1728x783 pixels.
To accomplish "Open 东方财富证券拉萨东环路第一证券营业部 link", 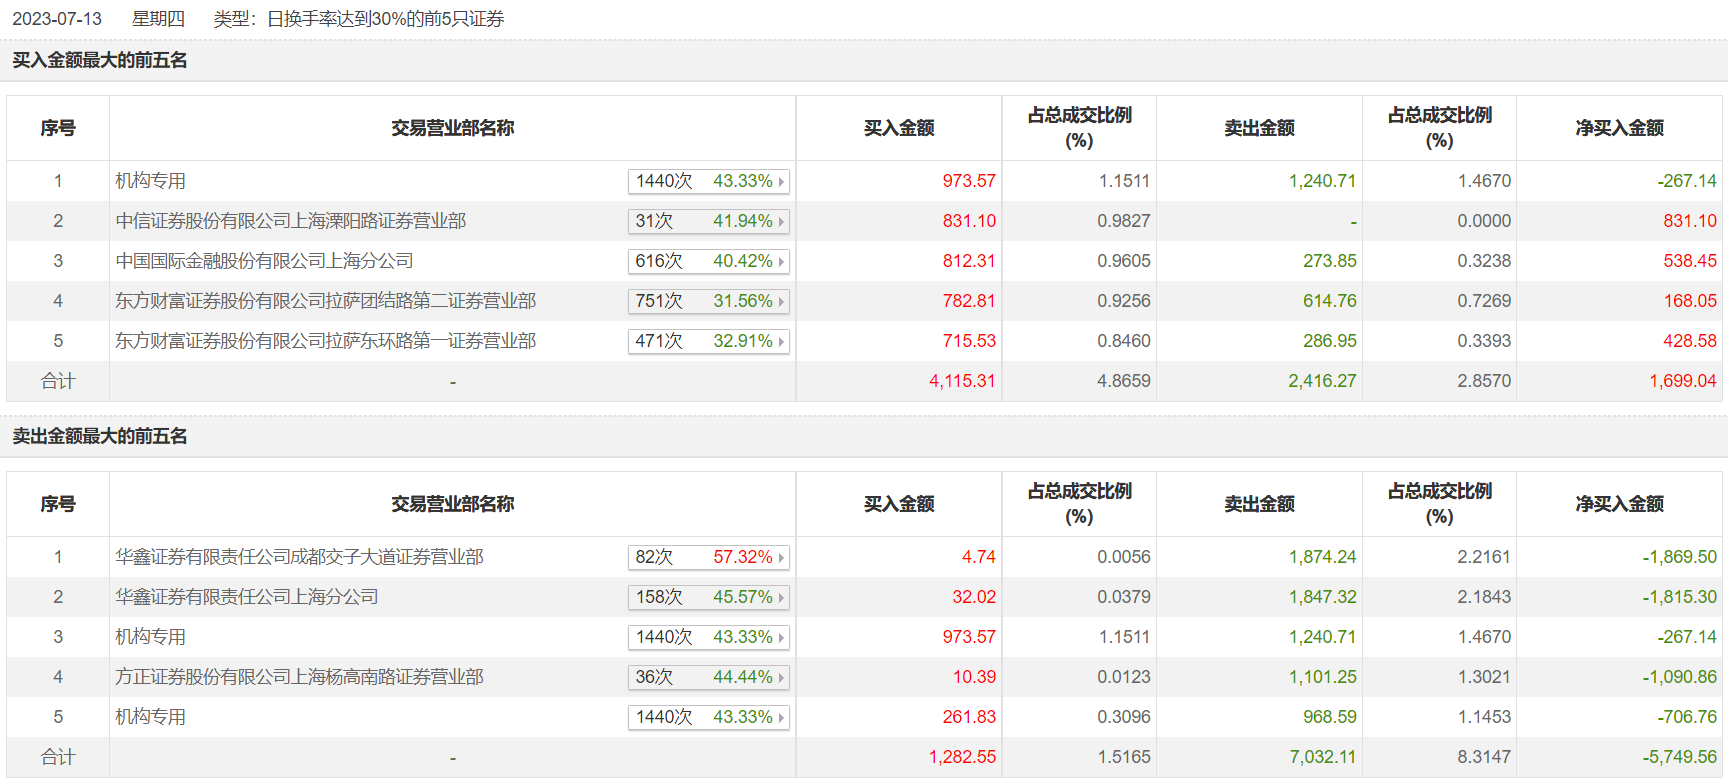I will coord(326,341).
